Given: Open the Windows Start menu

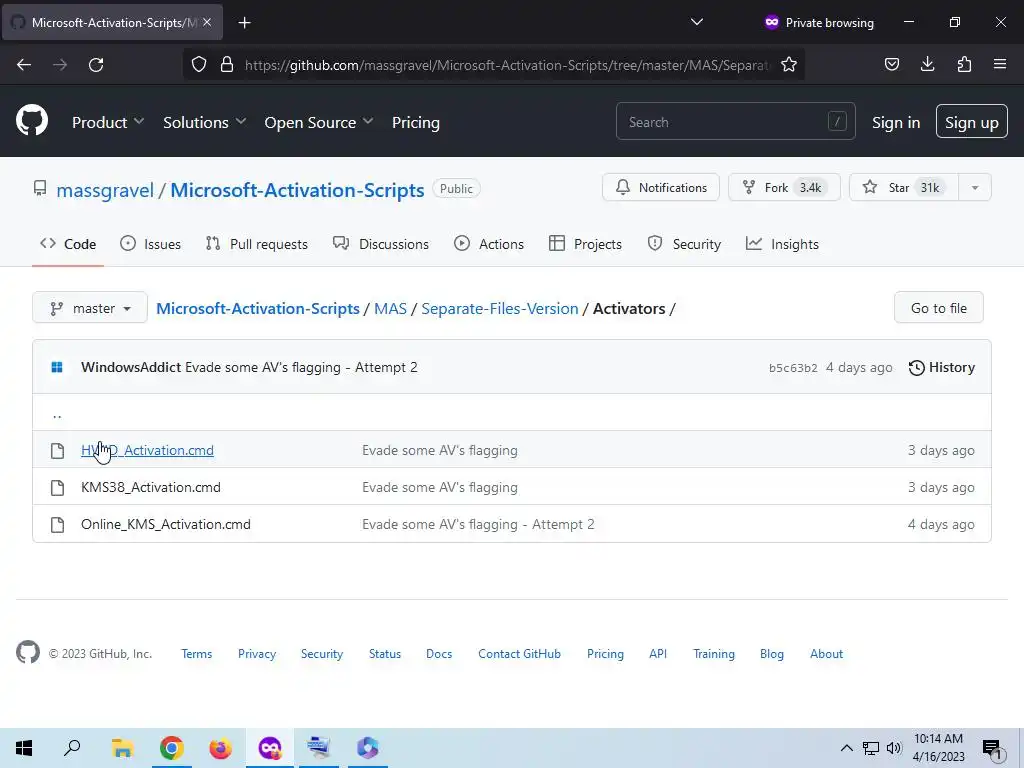Looking at the screenshot, I should coord(24,748).
